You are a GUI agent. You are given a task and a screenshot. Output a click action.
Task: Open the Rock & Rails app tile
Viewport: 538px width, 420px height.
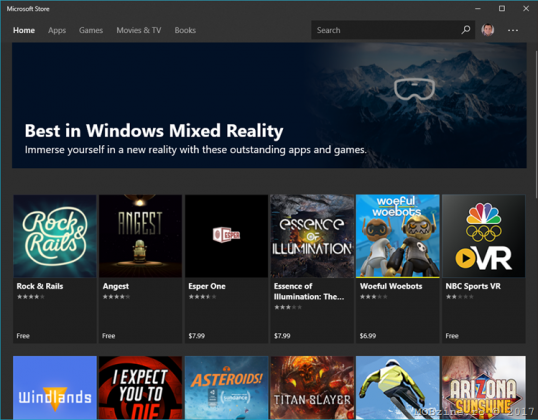[55, 269]
